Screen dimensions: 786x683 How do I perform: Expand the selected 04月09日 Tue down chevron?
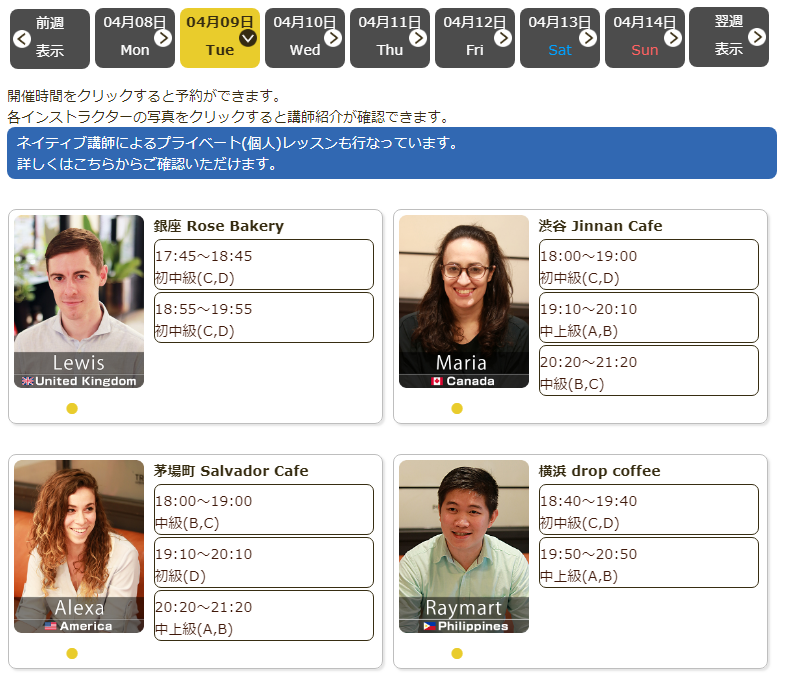click(x=248, y=38)
